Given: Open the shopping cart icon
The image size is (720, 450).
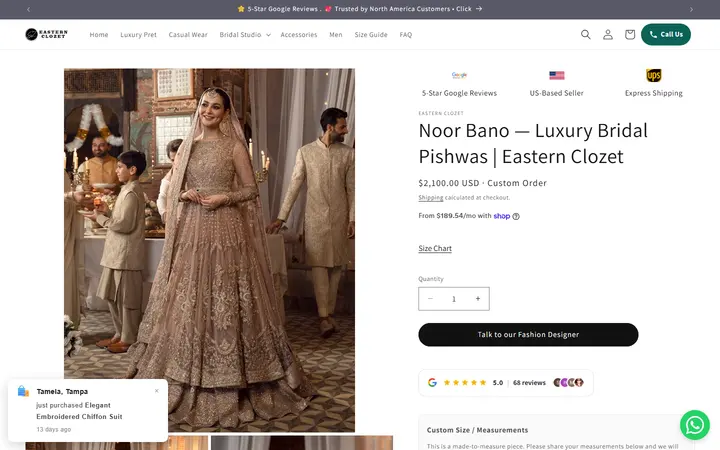Looking at the screenshot, I should click(x=630, y=34).
